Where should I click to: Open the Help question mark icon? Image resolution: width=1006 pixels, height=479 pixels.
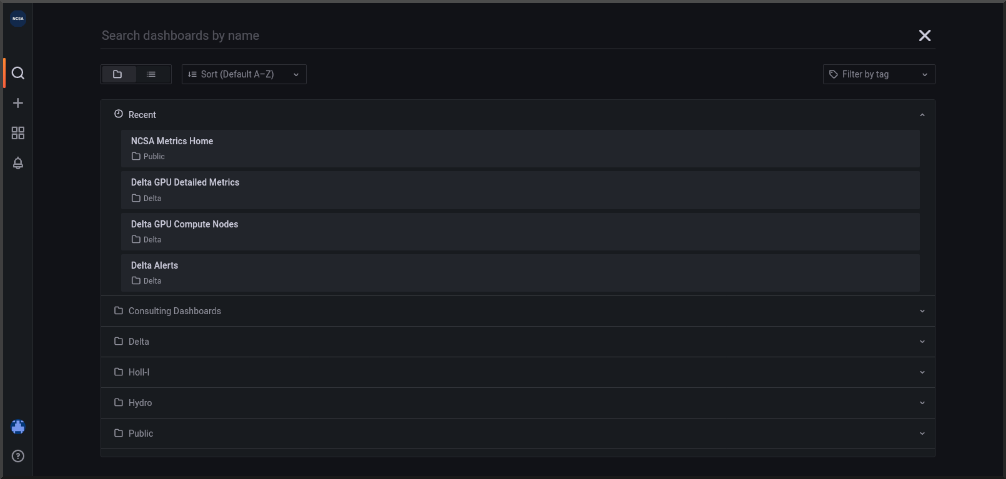pos(18,456)
